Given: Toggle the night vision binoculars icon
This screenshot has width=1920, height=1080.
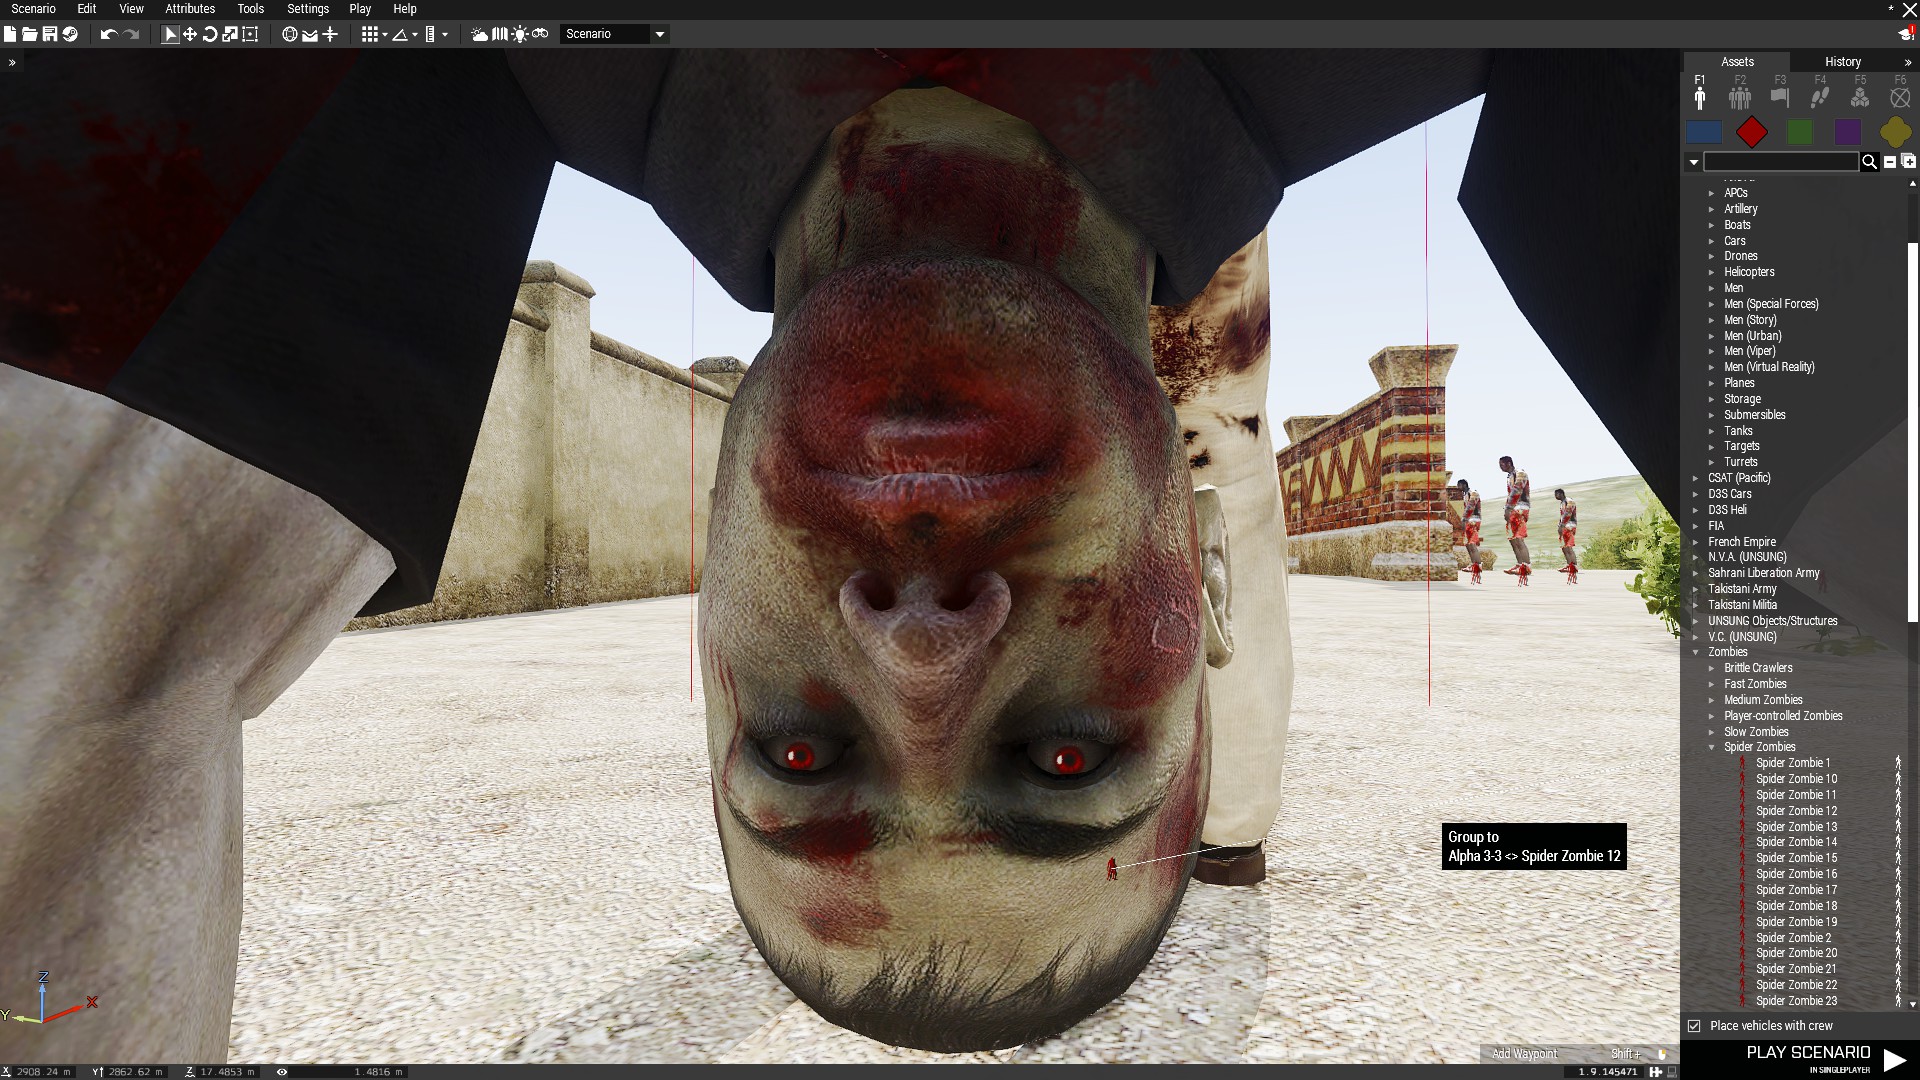Looking at the screenshot, I should click(540, 34).
